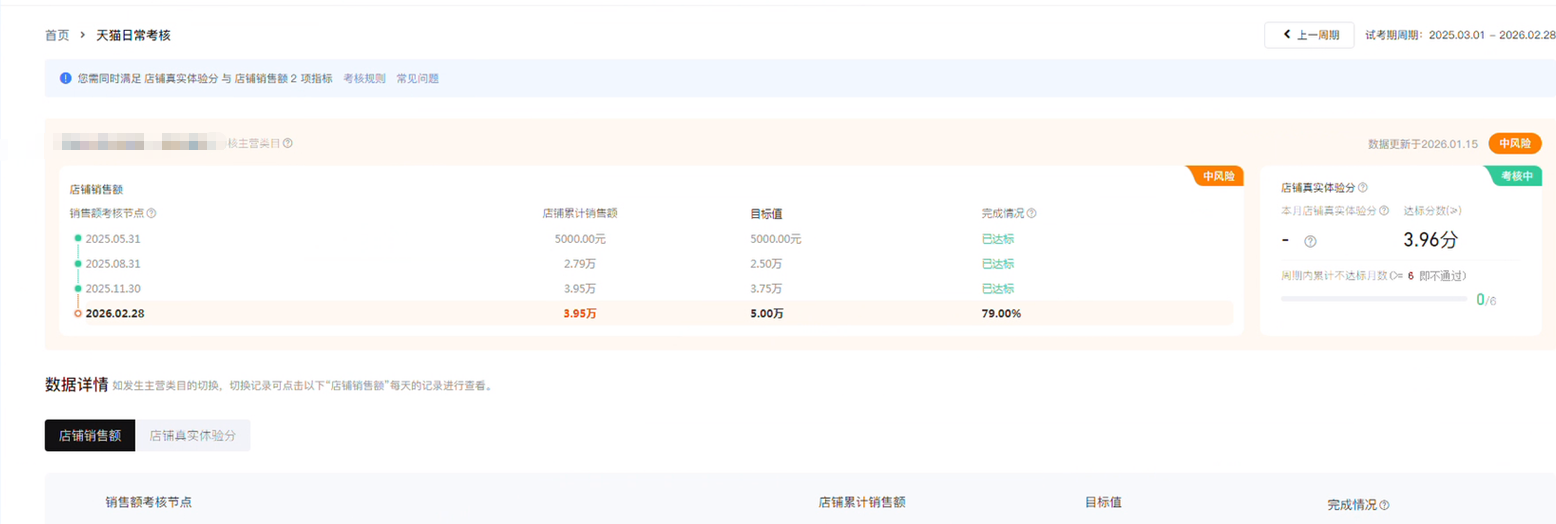Click help icon beside 核主营类目
The width and height of the screenshot is (1556, 524).
click(288, 143)
